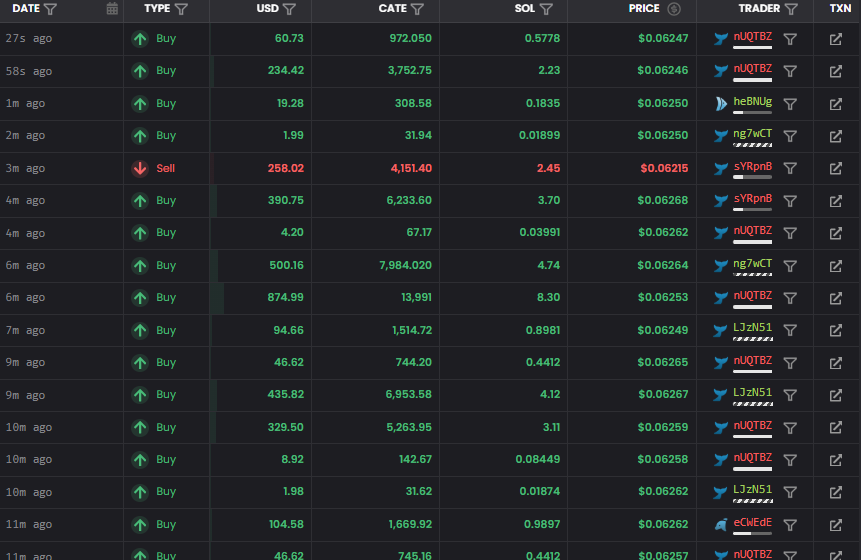The width and height of the screenshot is (861, 560).
Task: Open transaction link for the 500.16 USD buy
Action: tap(836, 266)
